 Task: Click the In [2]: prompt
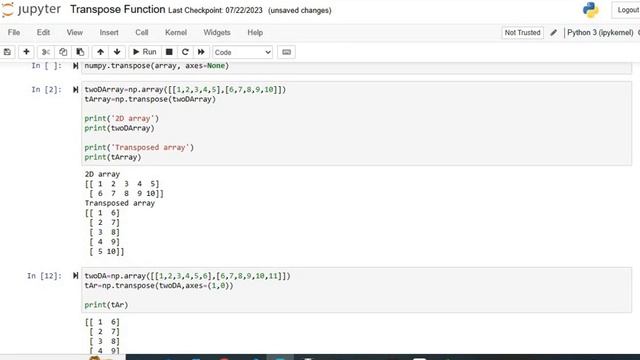(47, 89)
